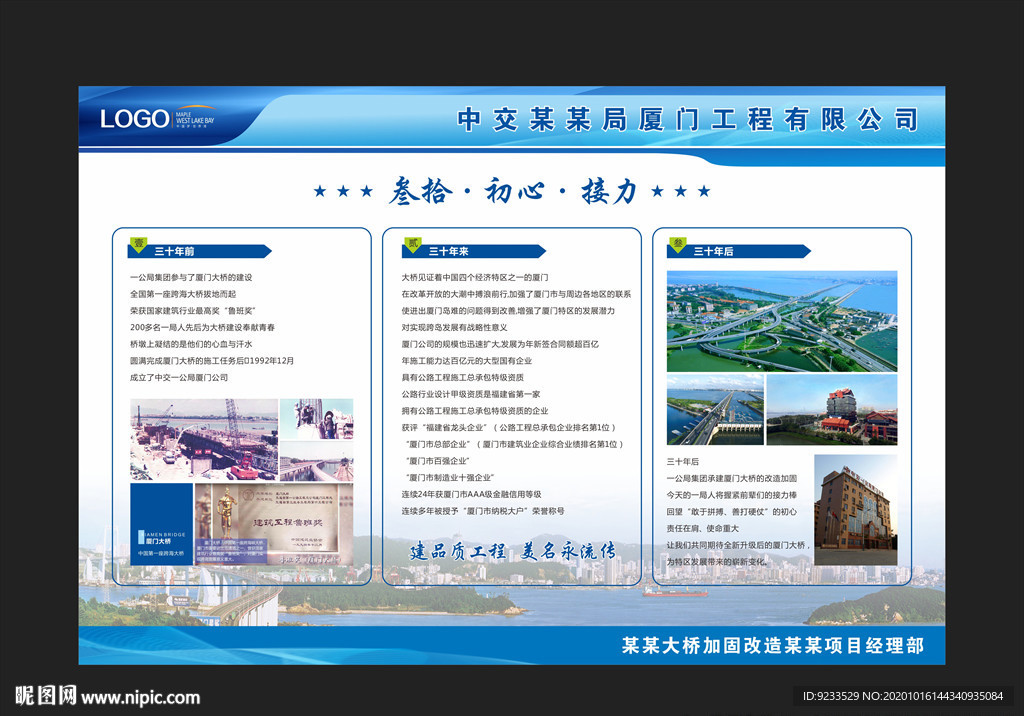Expand the arrow tip of '三十年前' banner
The height and width of the screenshot is (716, 1024).
click(x=269, y=250)
